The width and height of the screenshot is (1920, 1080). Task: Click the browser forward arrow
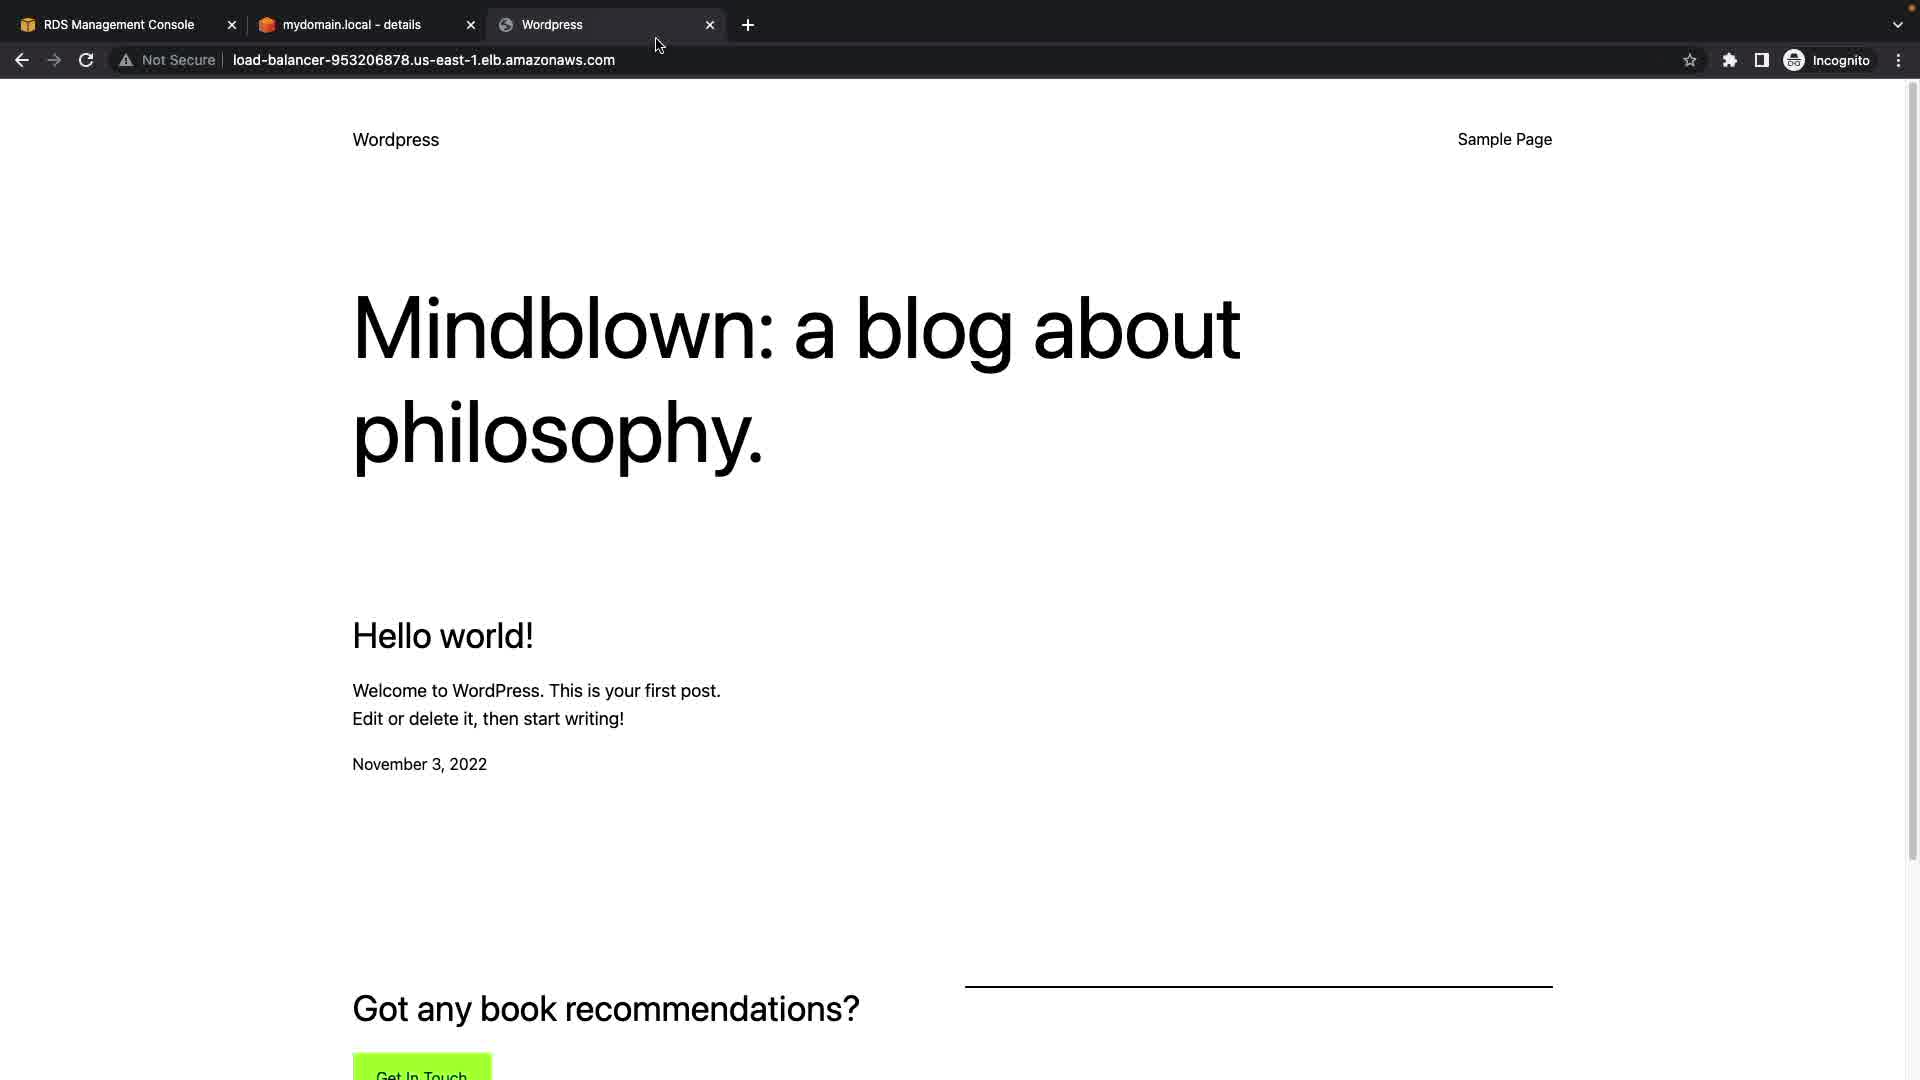point(54,60)
